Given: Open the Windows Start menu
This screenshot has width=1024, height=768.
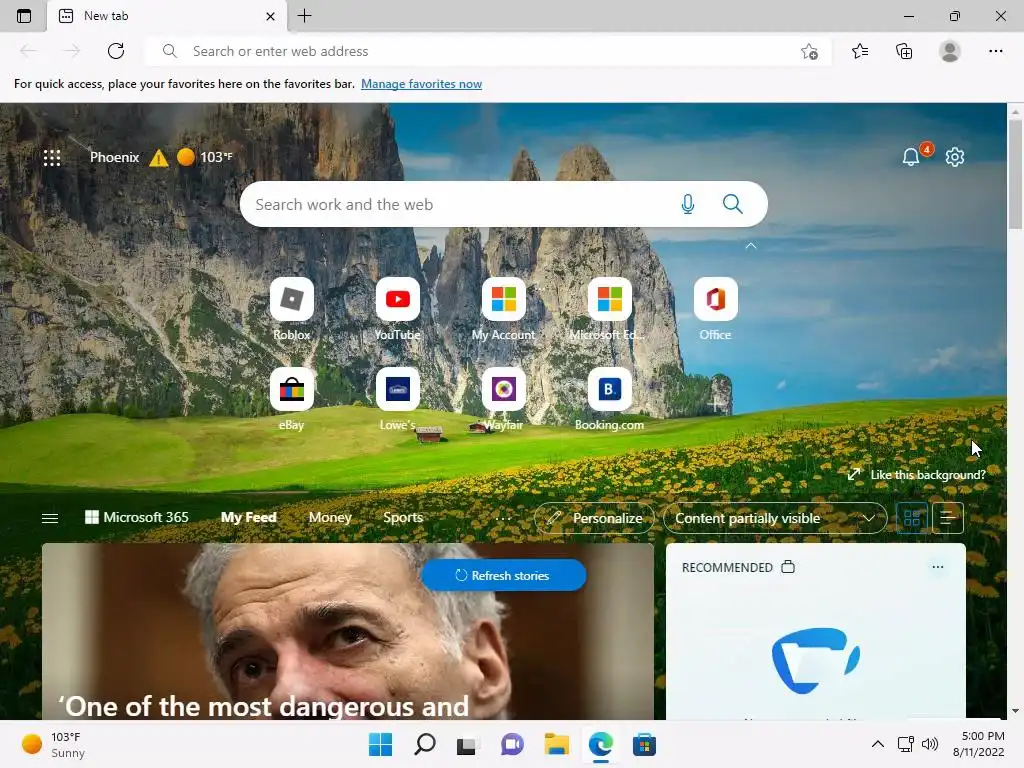Looking at the screenshot, I should [x=380, y=744].
